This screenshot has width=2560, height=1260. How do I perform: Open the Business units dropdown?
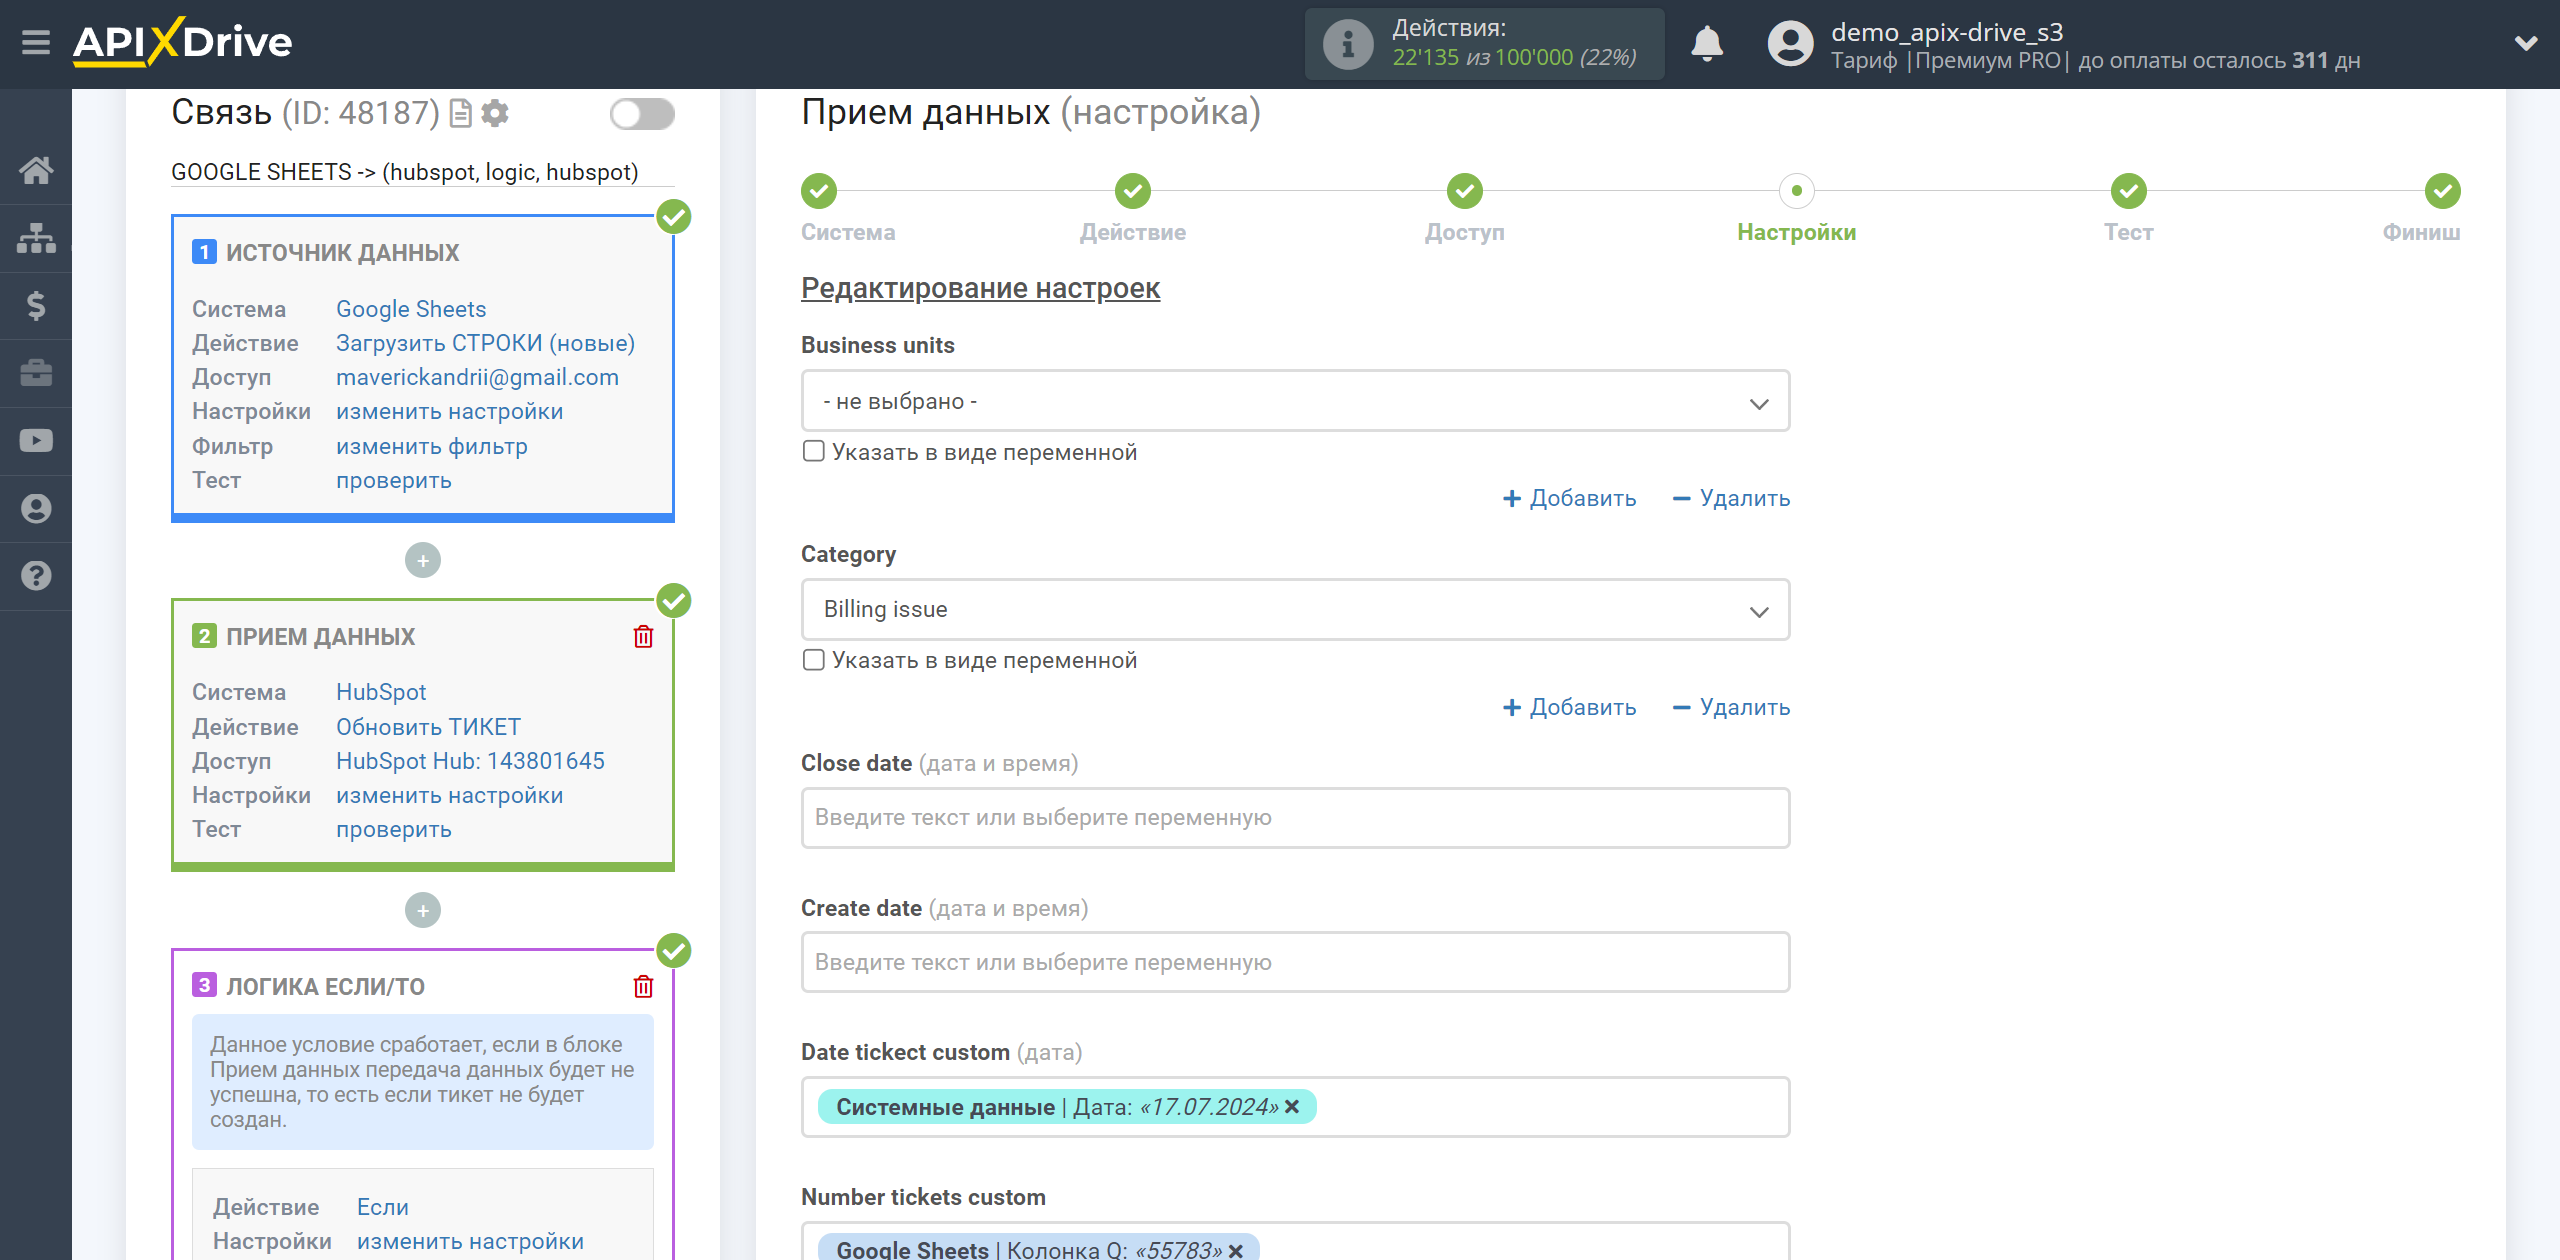(1295, 401)
